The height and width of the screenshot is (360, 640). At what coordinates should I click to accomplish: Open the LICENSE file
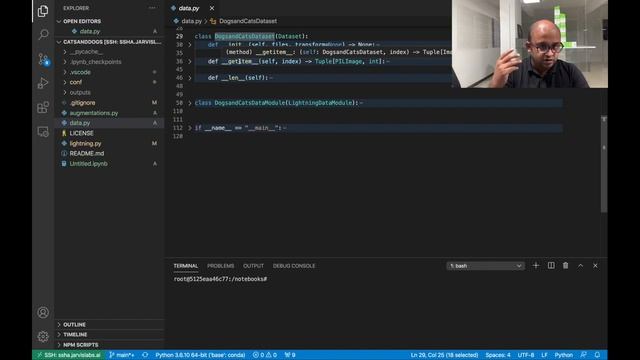[81, 133]
